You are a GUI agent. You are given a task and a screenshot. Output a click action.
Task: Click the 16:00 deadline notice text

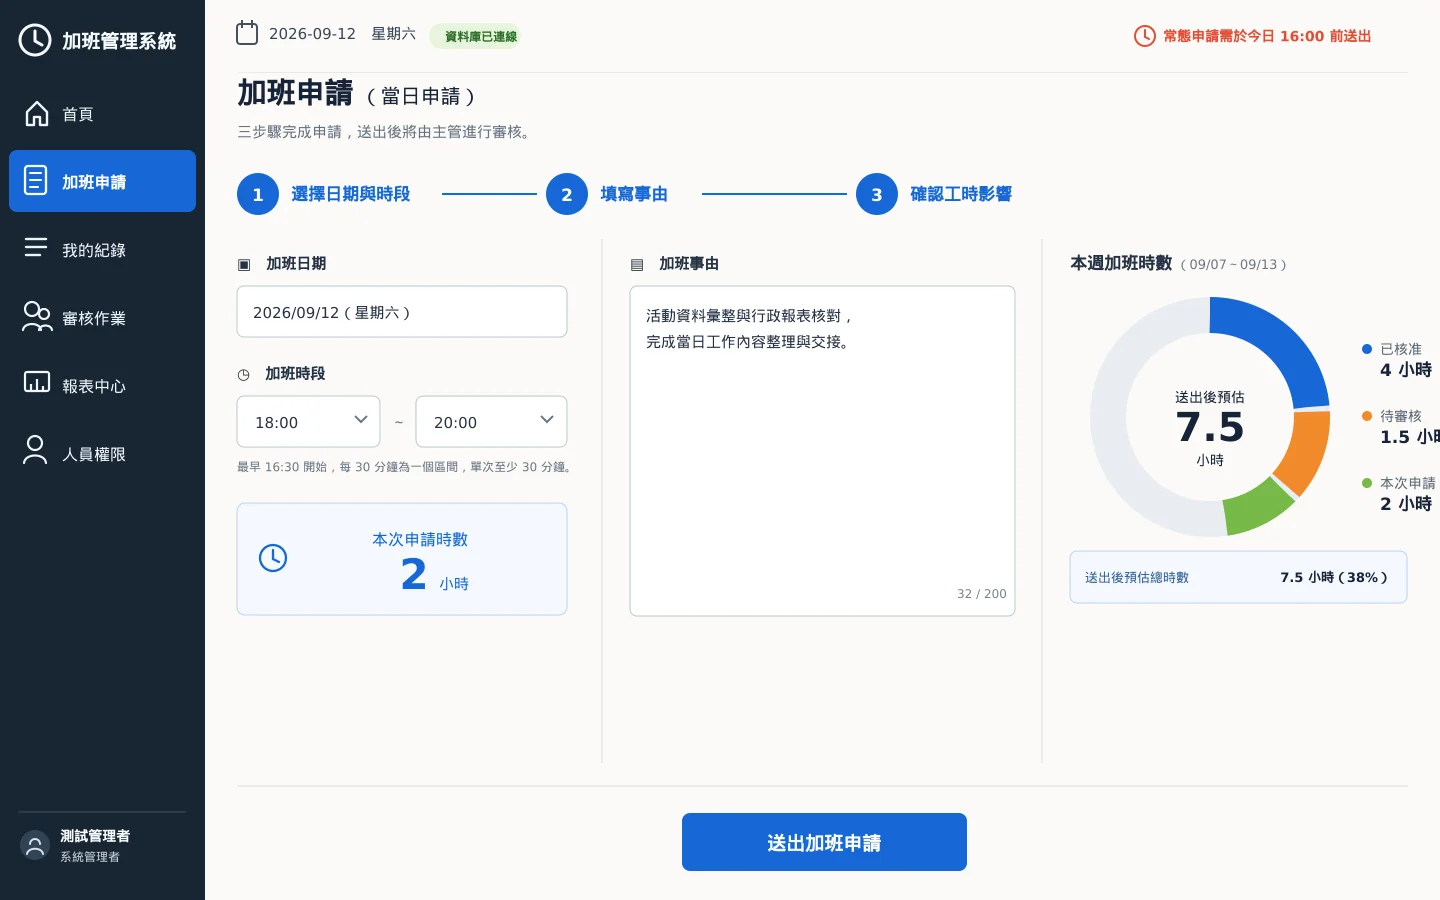[x=1267, y=36]
